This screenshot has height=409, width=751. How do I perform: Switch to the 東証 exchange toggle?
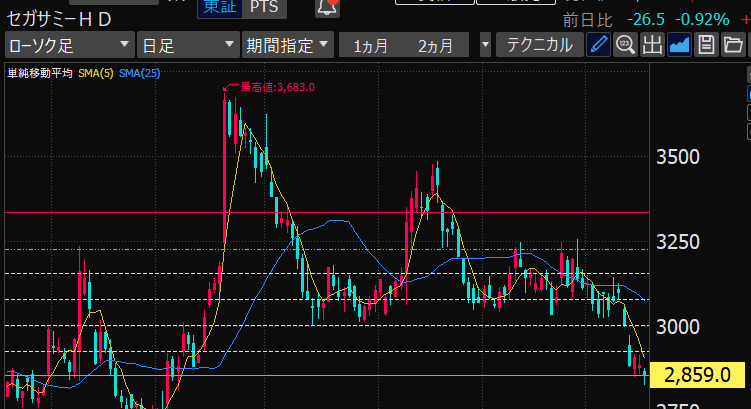point(217,7)
